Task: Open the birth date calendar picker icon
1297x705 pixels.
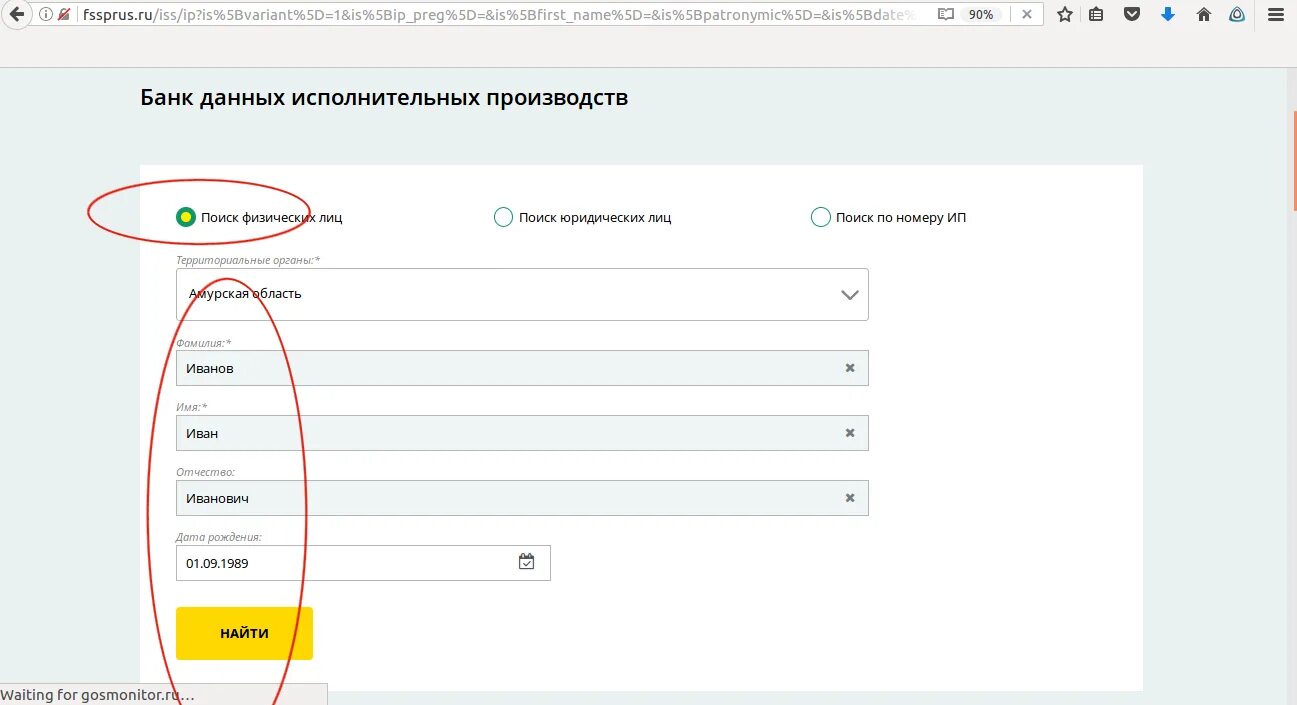Action: pos(527,562)
